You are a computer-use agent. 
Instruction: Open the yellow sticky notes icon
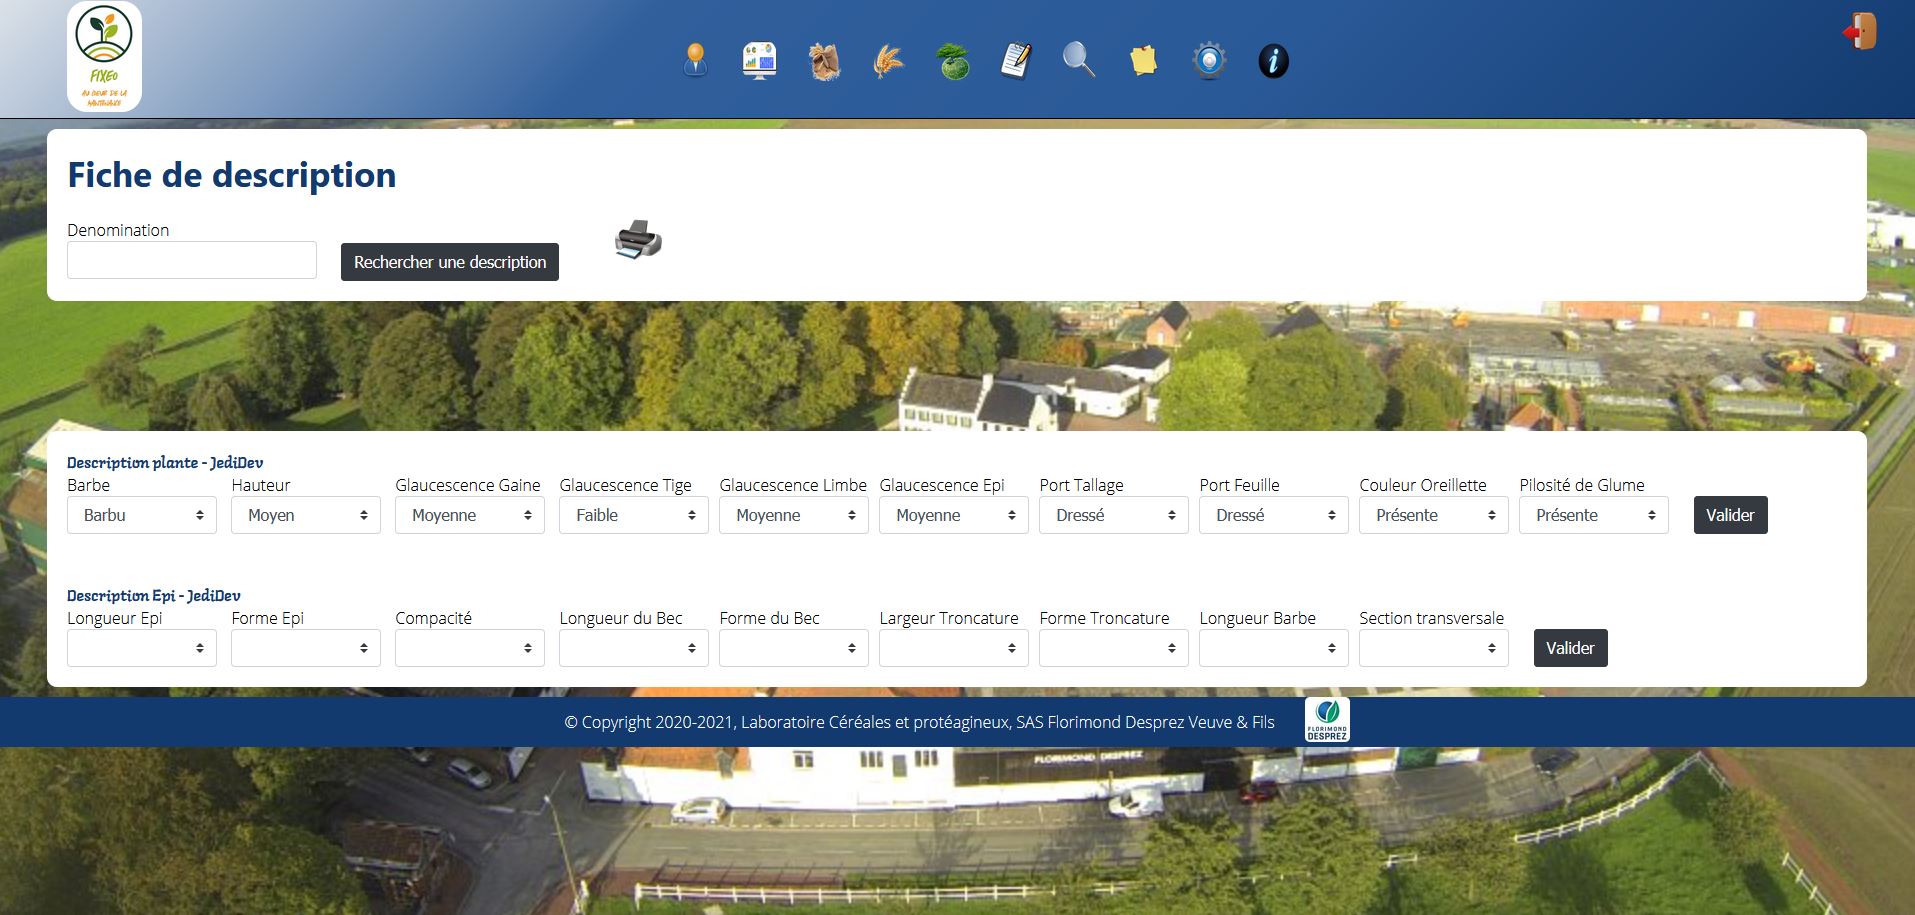(1143, 61)
